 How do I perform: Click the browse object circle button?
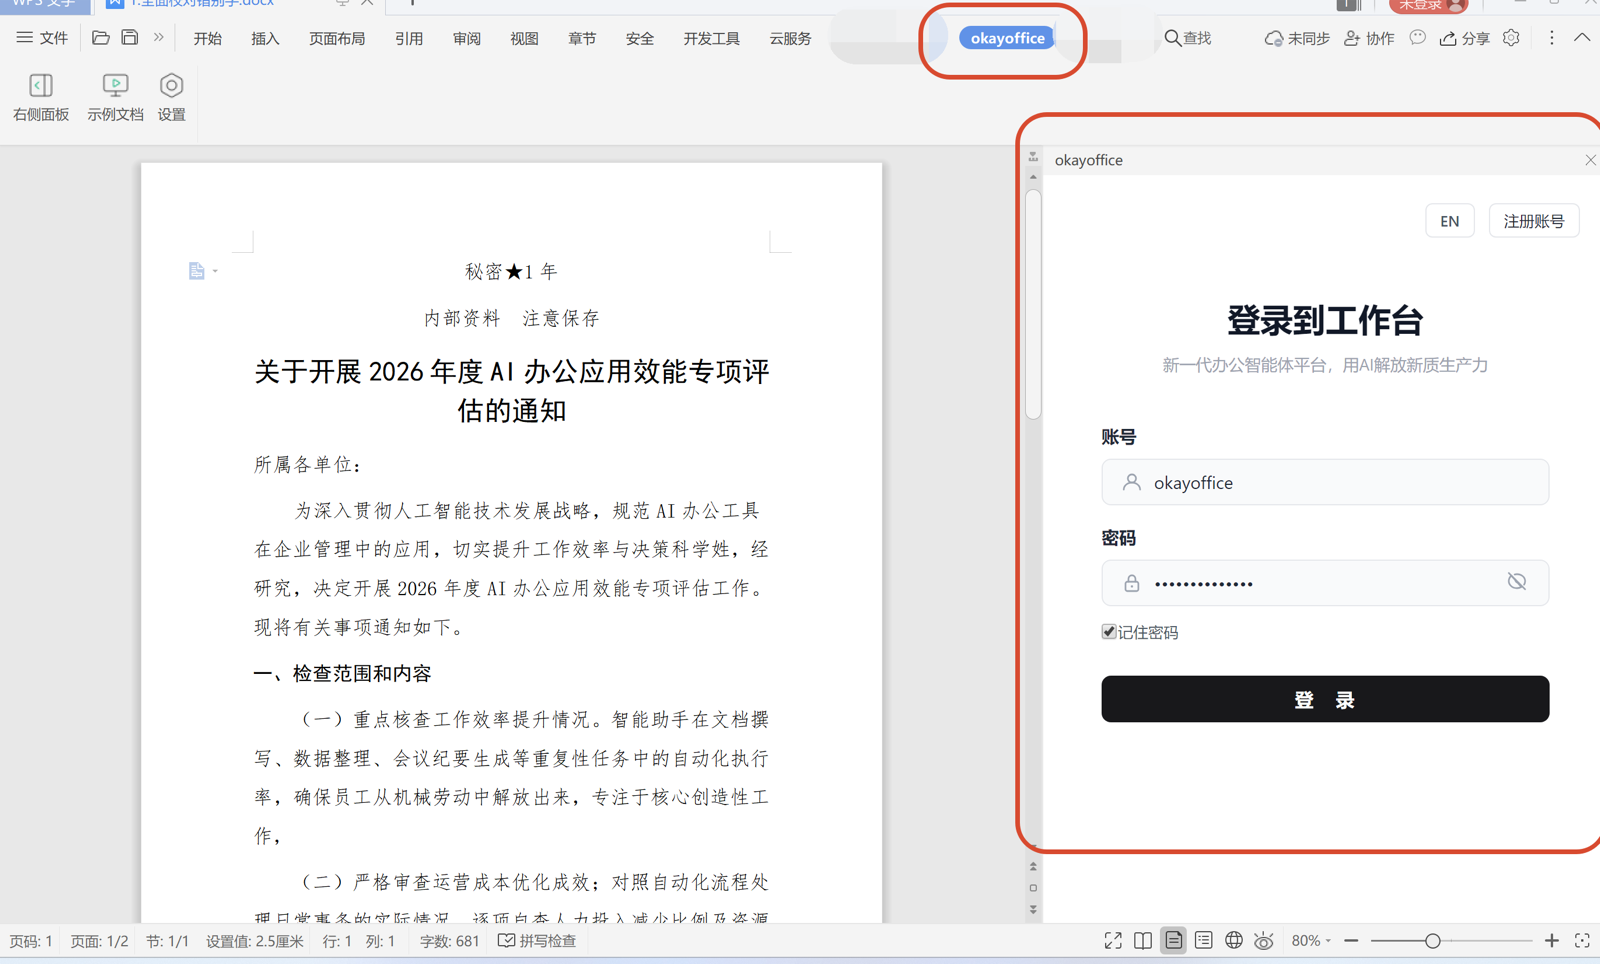coord(1033,888)
